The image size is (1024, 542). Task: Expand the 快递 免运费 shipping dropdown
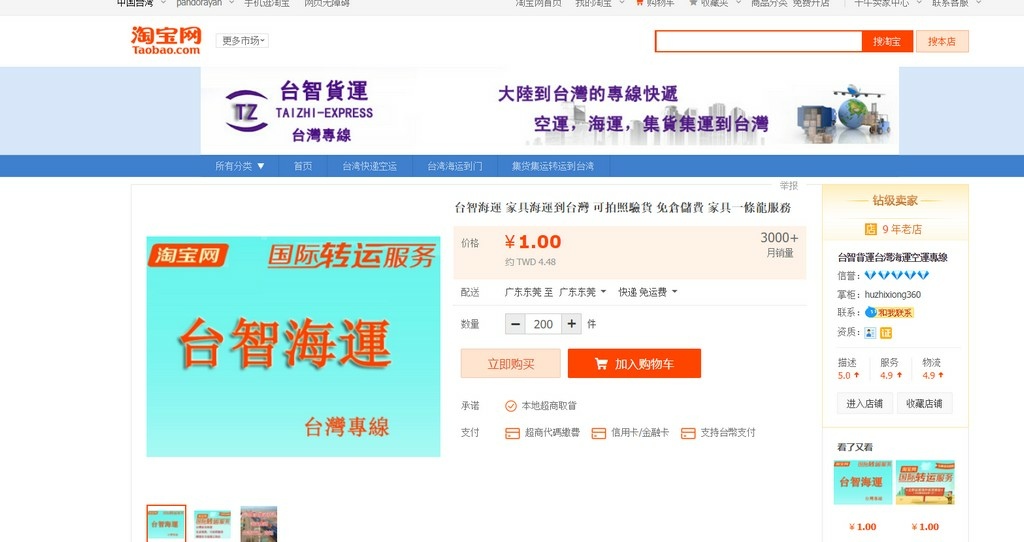pos(648,292)
